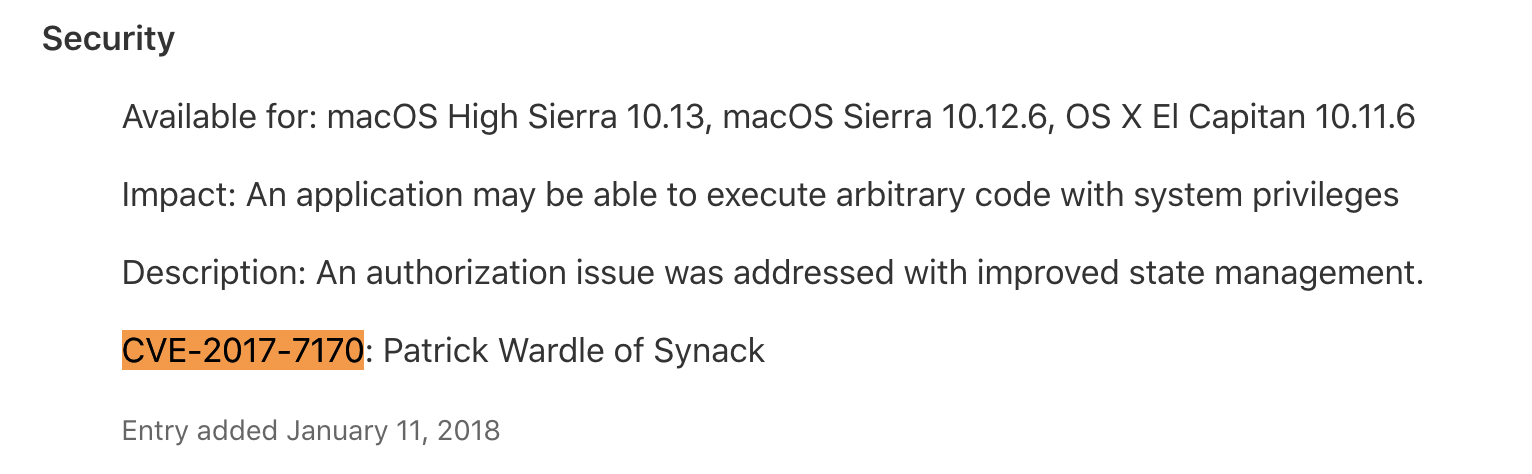
Task: Click 'macOS High Sierra 10.13' text
Action: [516, 117]
